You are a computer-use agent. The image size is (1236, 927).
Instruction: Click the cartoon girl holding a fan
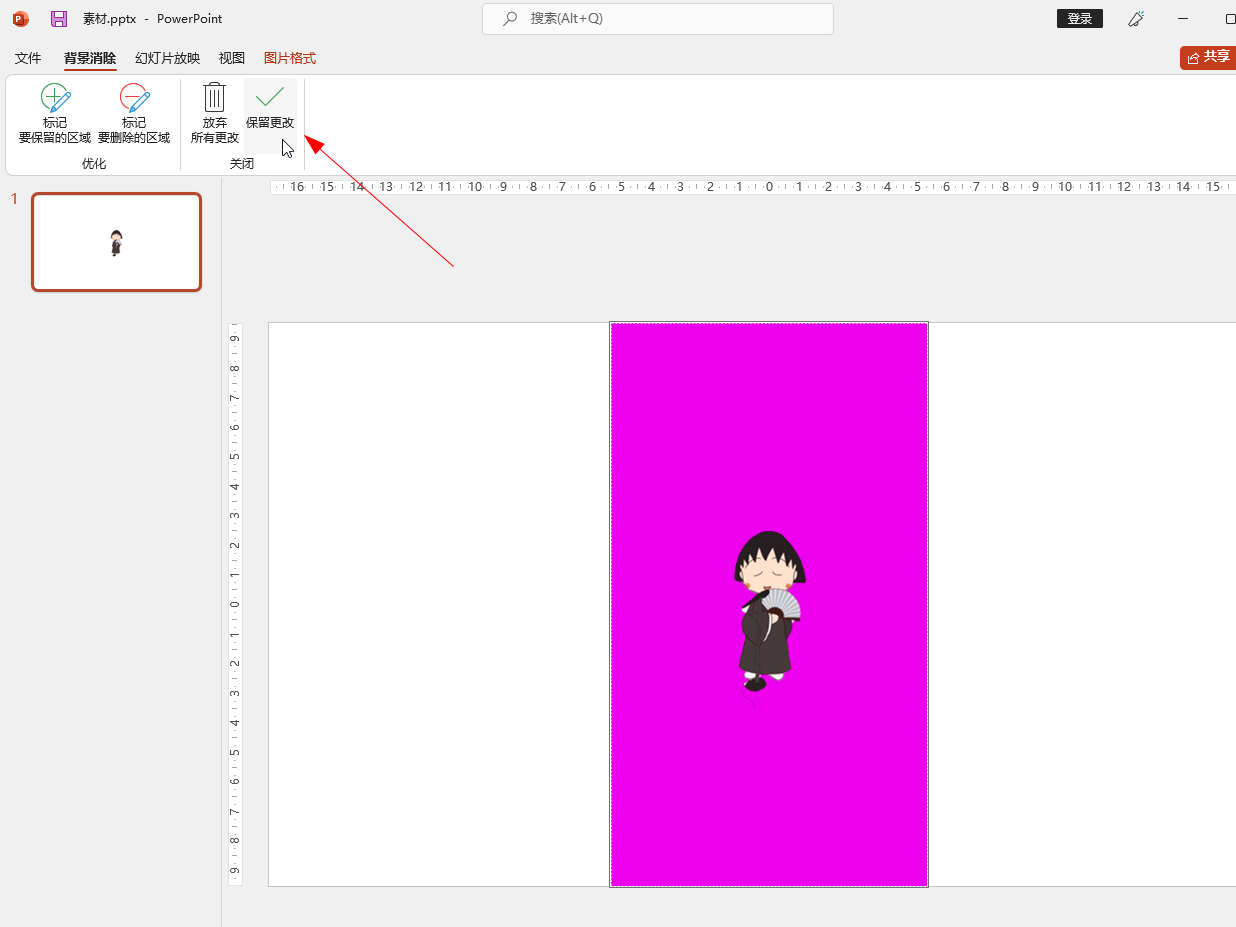[x=770, y=611]
